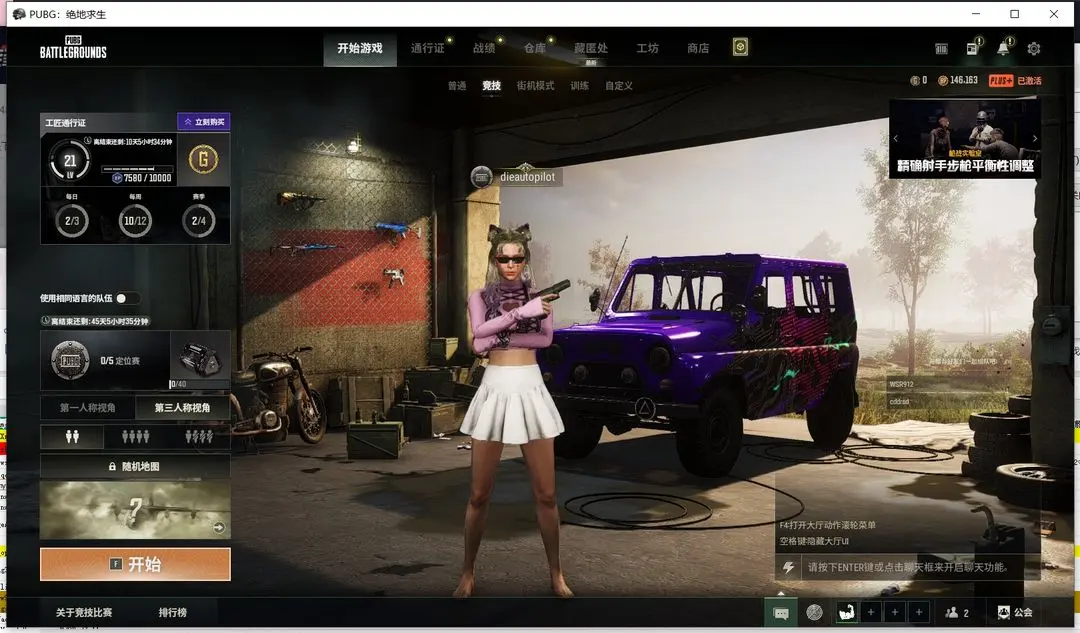Open the settings gear in the lobby header
This screenshot has width=1080, height=633.
(1033, 48)
